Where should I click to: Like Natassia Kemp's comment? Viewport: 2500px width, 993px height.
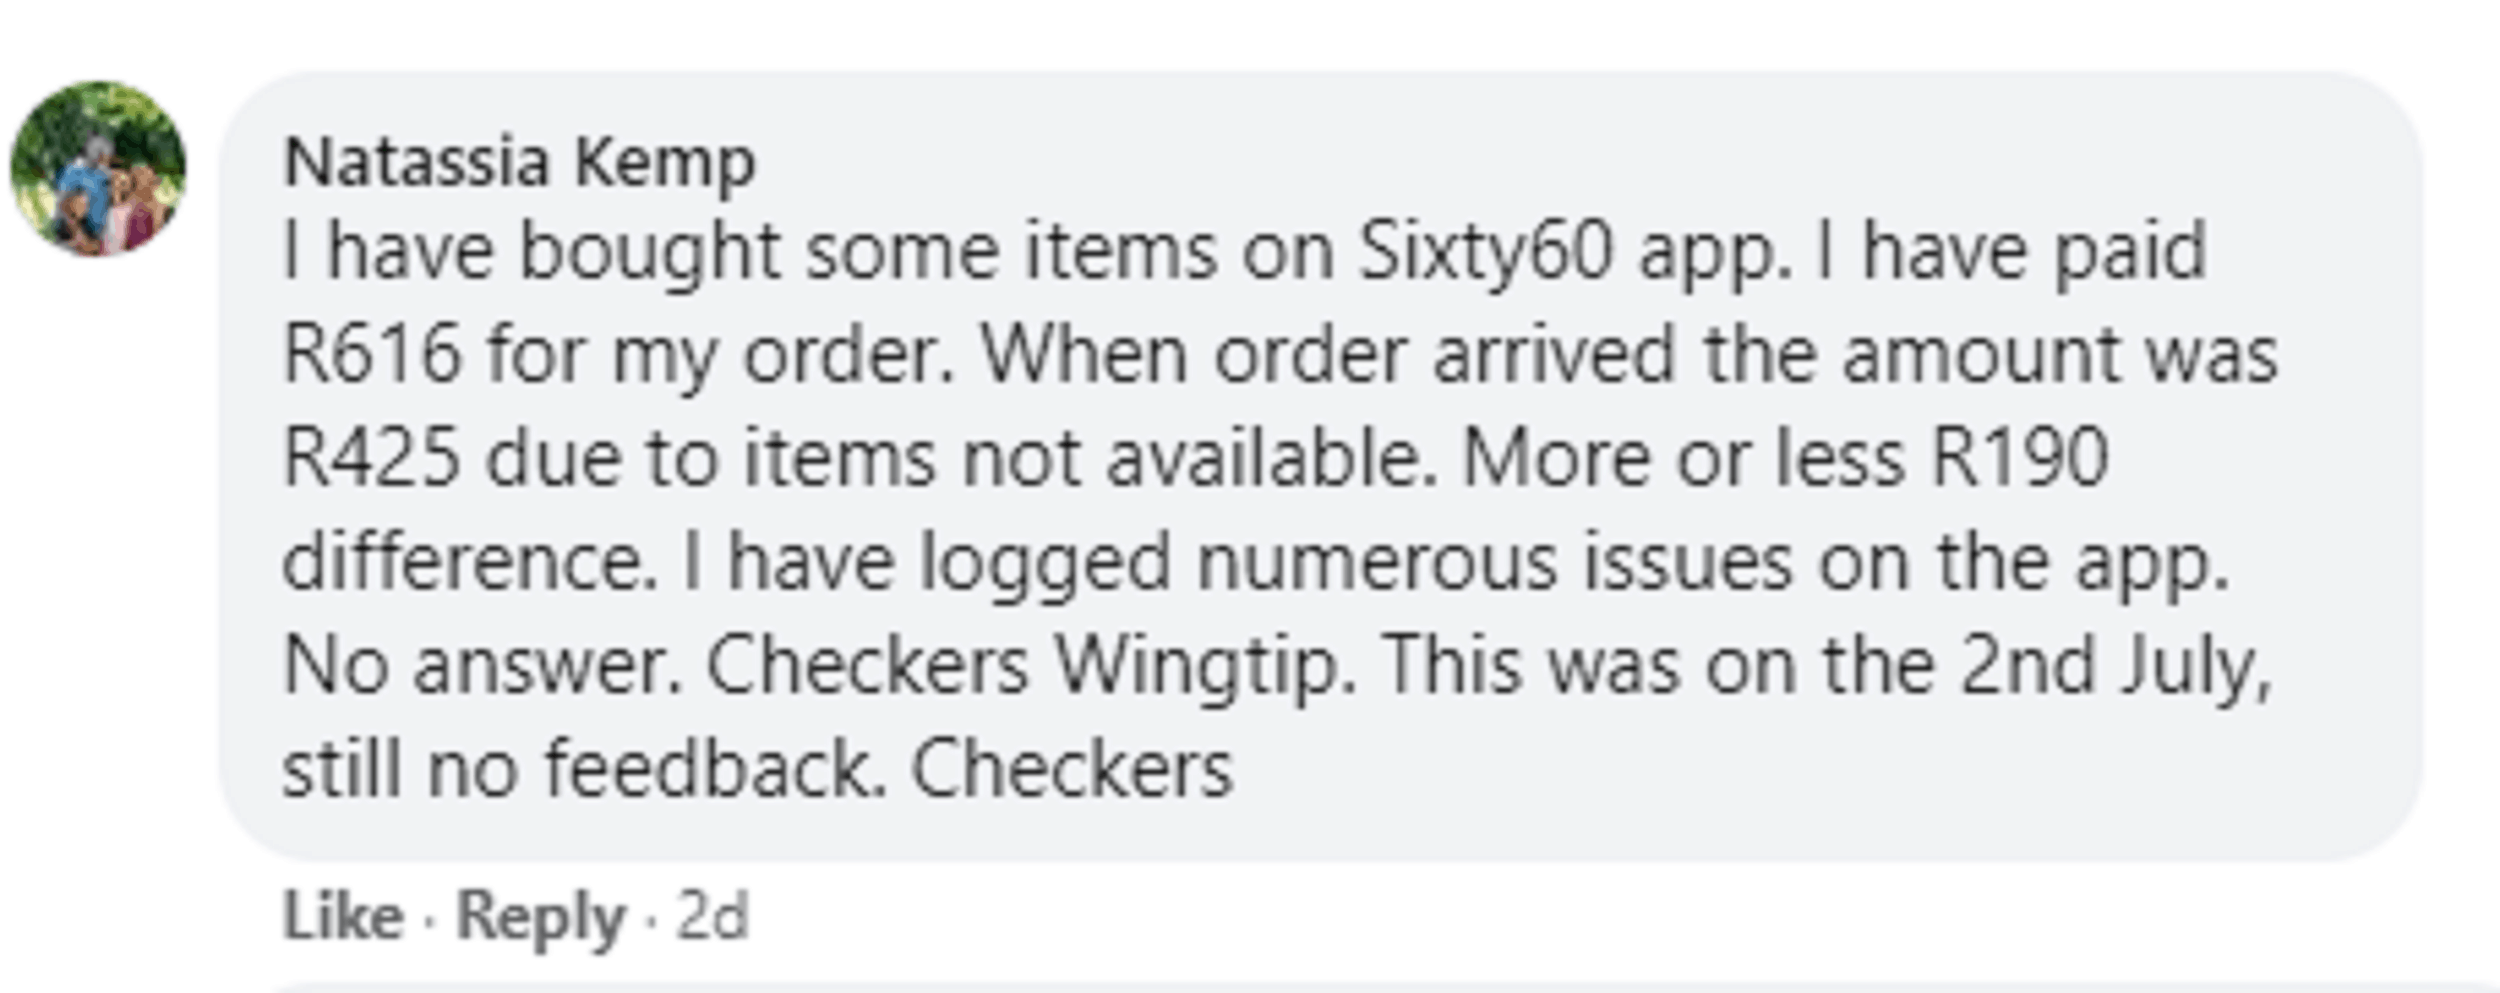343,916
